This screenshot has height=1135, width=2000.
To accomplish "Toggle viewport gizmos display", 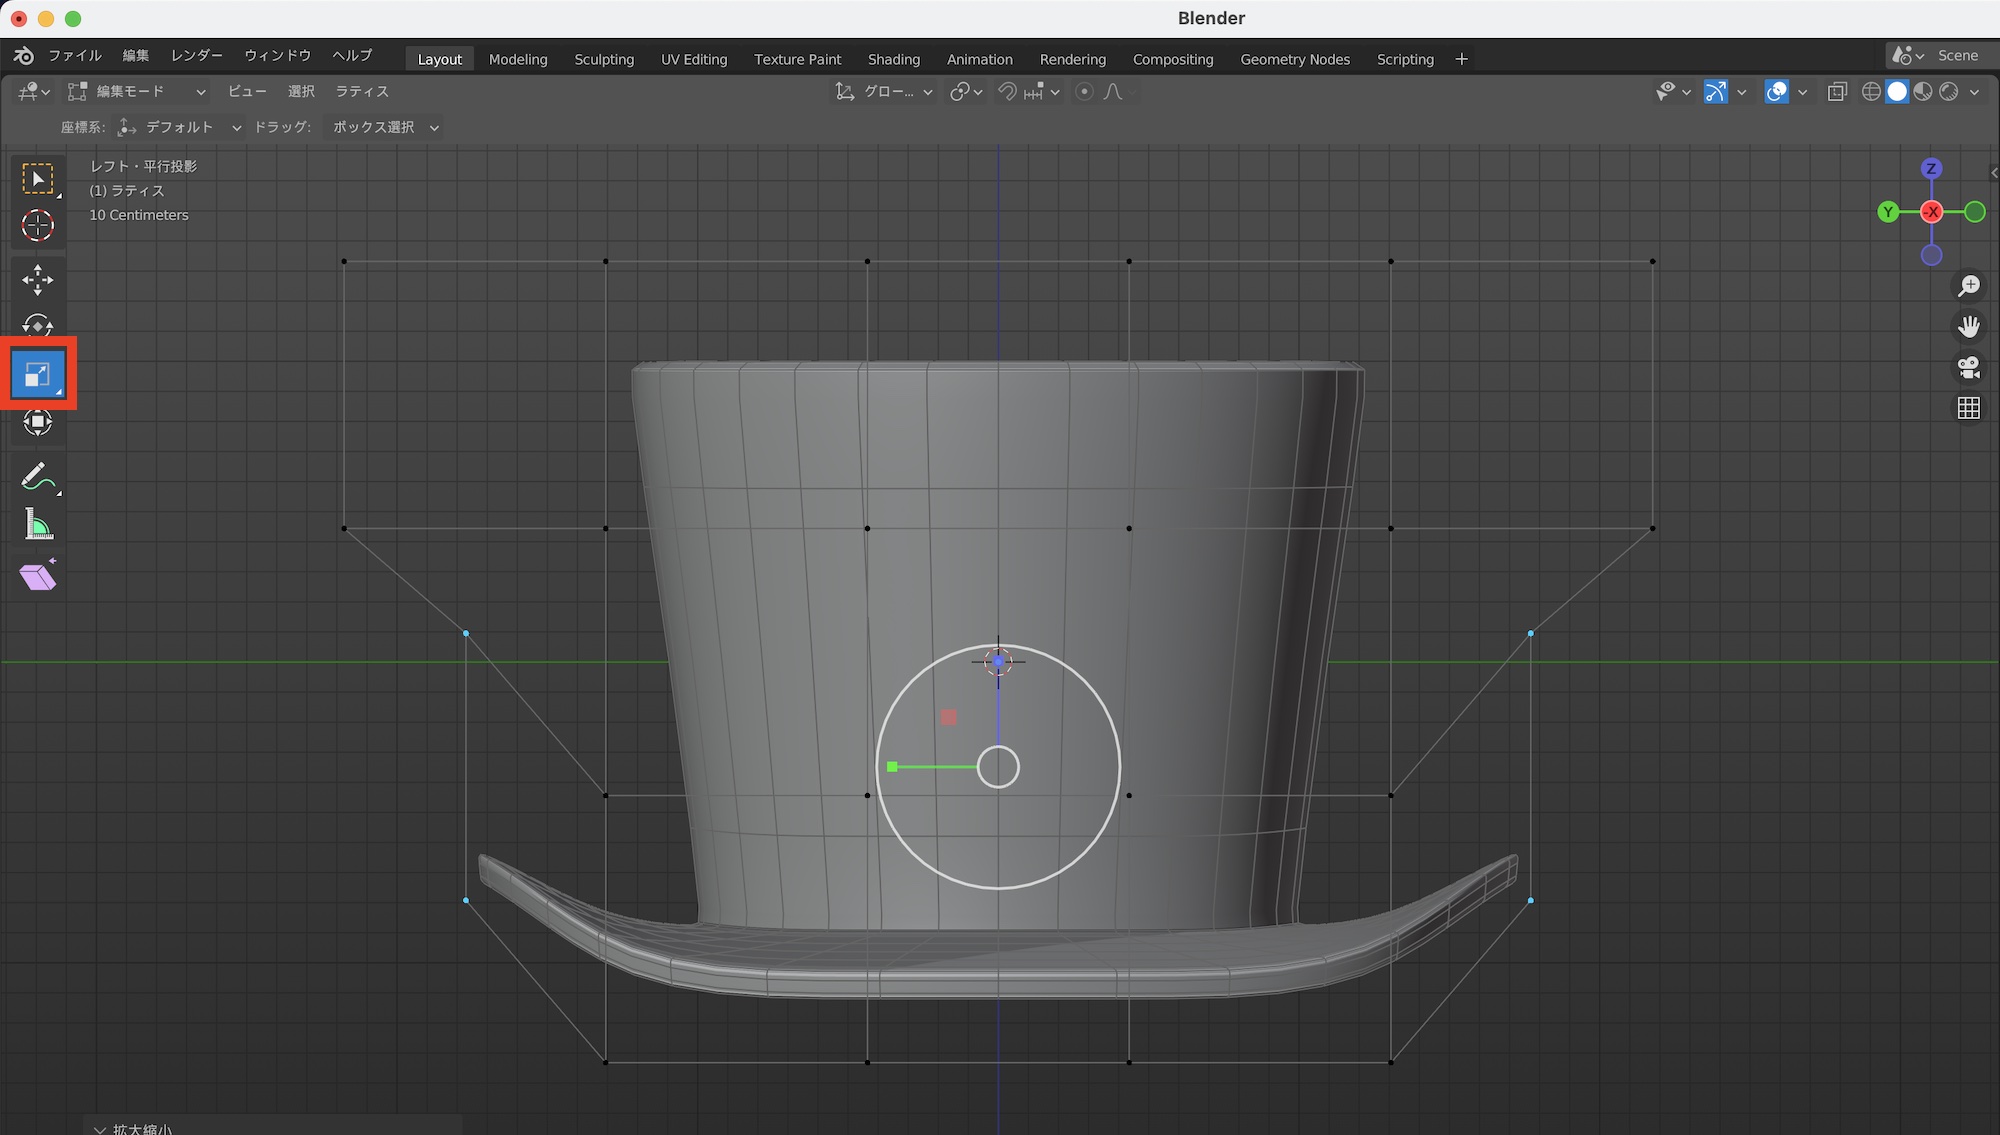I will tap(1715, 92).
